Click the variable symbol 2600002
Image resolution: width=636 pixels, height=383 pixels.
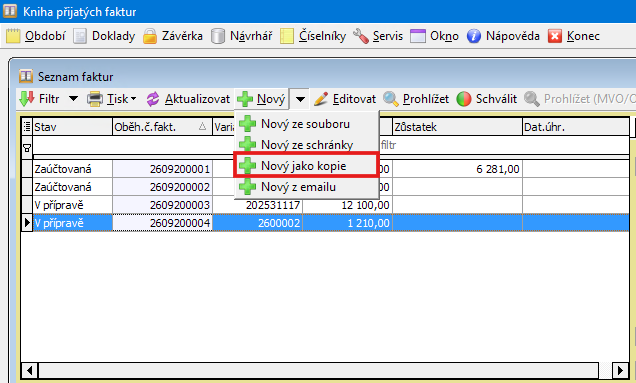(279, 223)
